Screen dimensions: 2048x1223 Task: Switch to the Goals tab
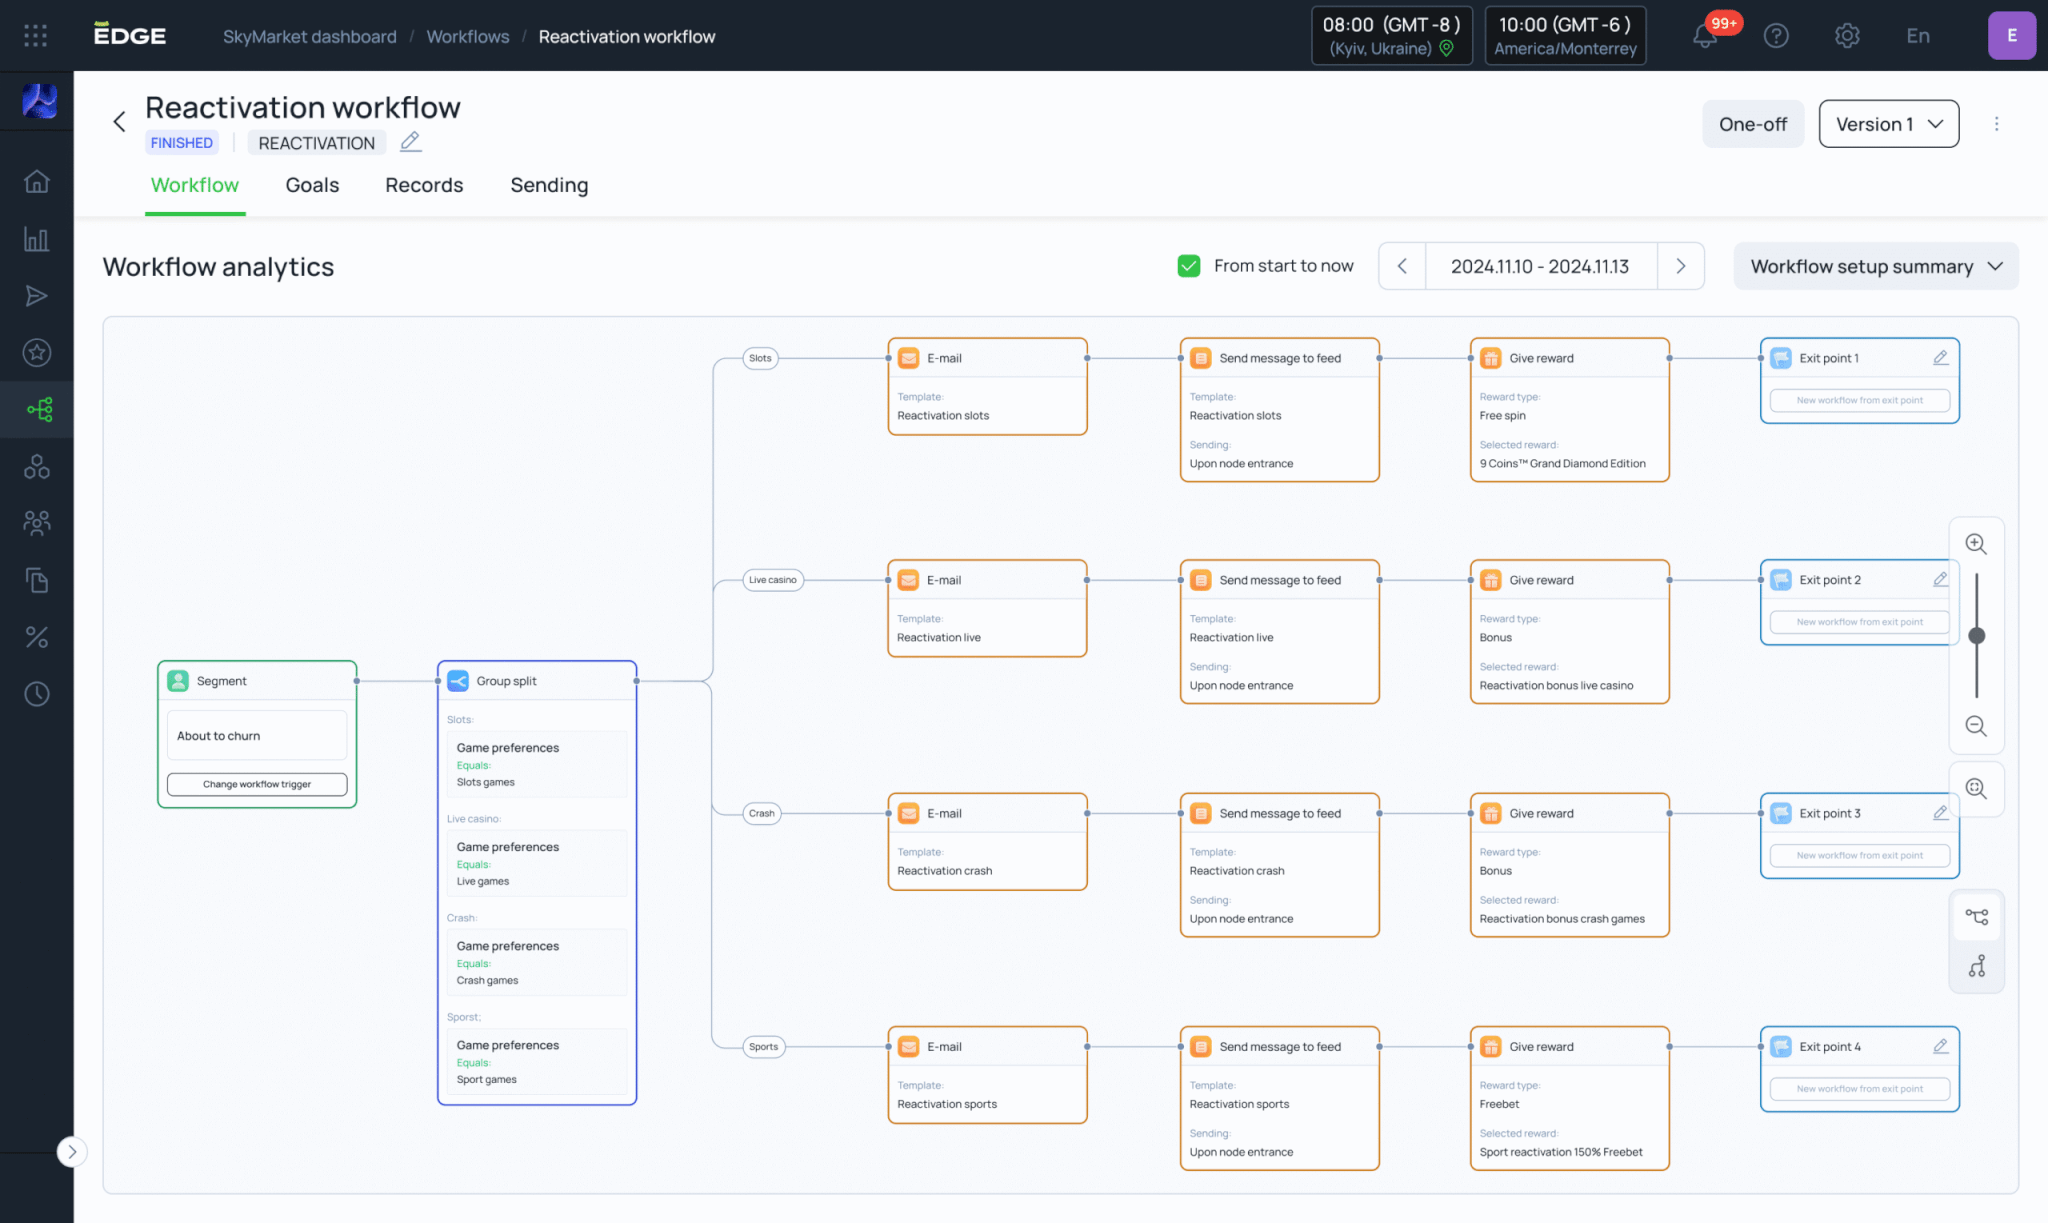click(x=312, y=185)
